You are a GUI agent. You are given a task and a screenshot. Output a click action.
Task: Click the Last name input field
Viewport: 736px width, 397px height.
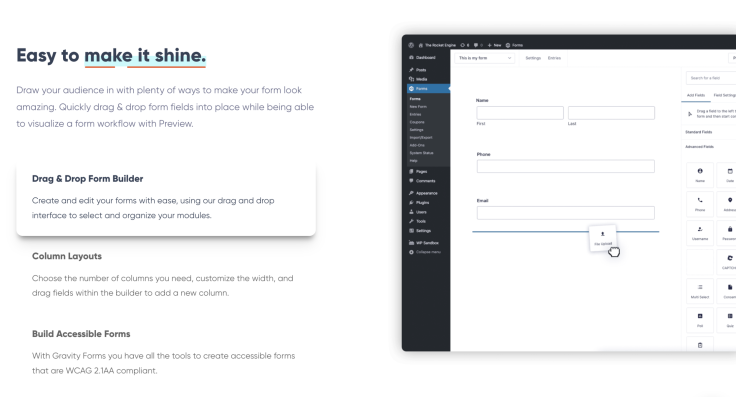[611, 113]
